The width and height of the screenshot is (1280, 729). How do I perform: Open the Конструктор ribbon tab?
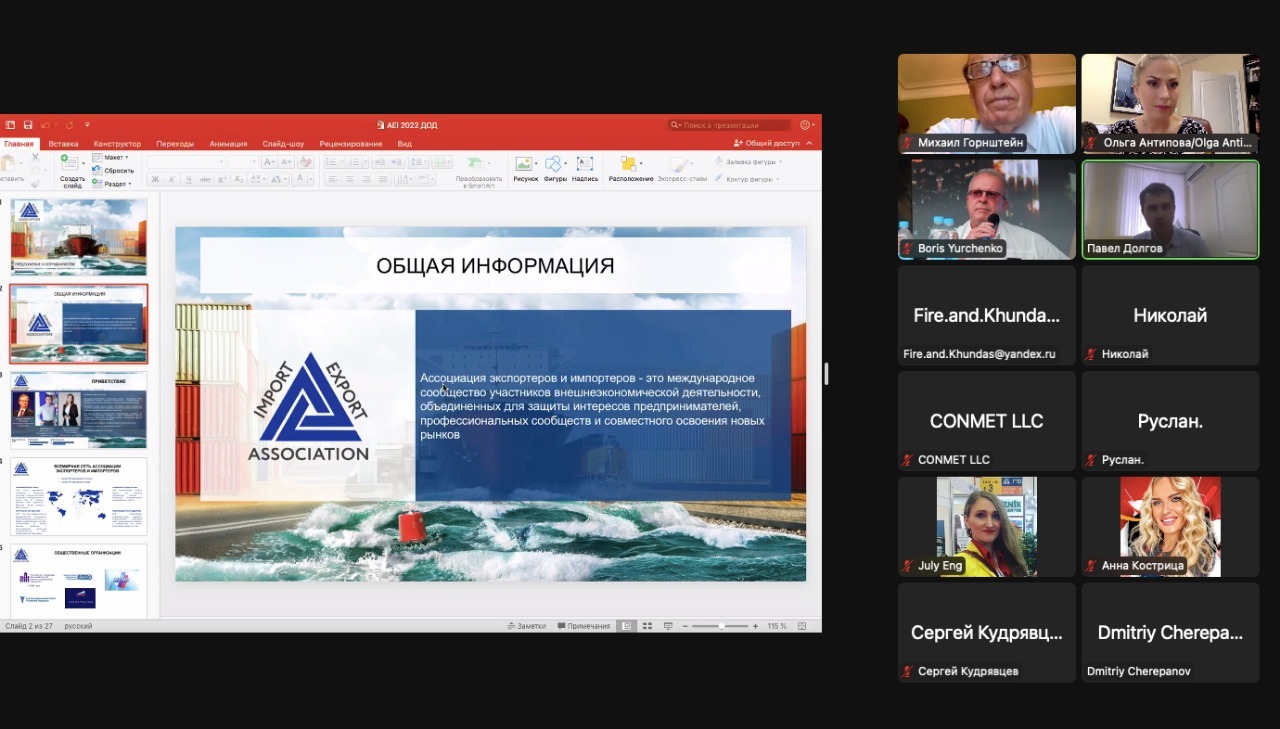[117, 144]
